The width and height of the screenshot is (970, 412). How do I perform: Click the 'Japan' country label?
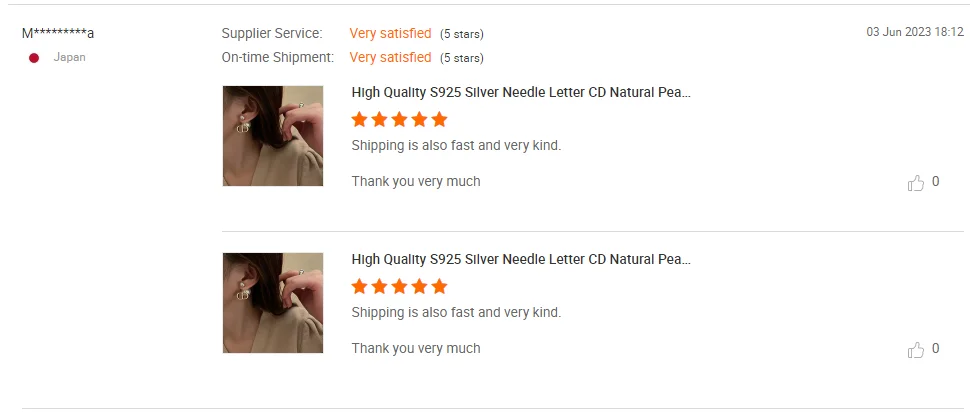click(x=69, y=57)
